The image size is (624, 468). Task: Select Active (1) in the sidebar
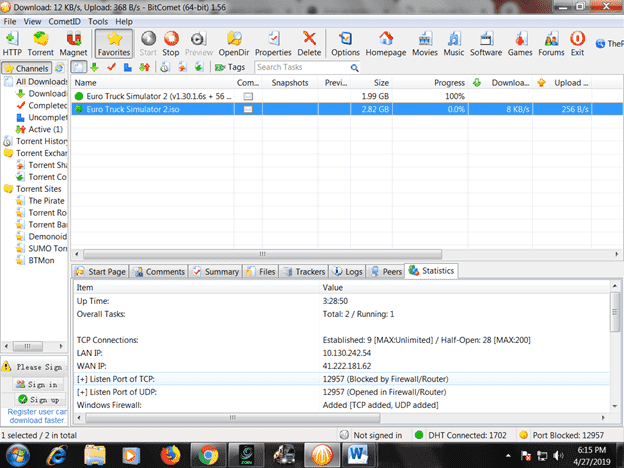tap(39, 129)
